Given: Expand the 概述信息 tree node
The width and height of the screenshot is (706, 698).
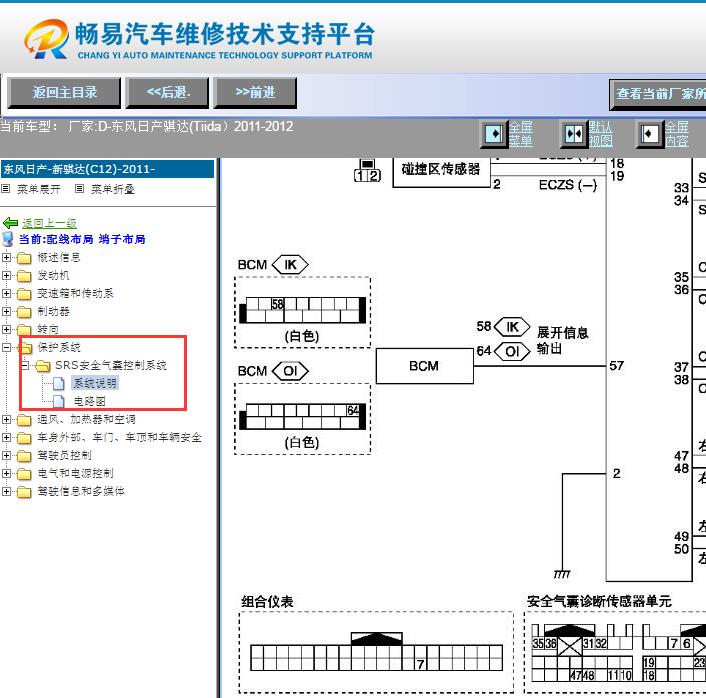Looking at the screenshot, I should [x=6, y=258].
